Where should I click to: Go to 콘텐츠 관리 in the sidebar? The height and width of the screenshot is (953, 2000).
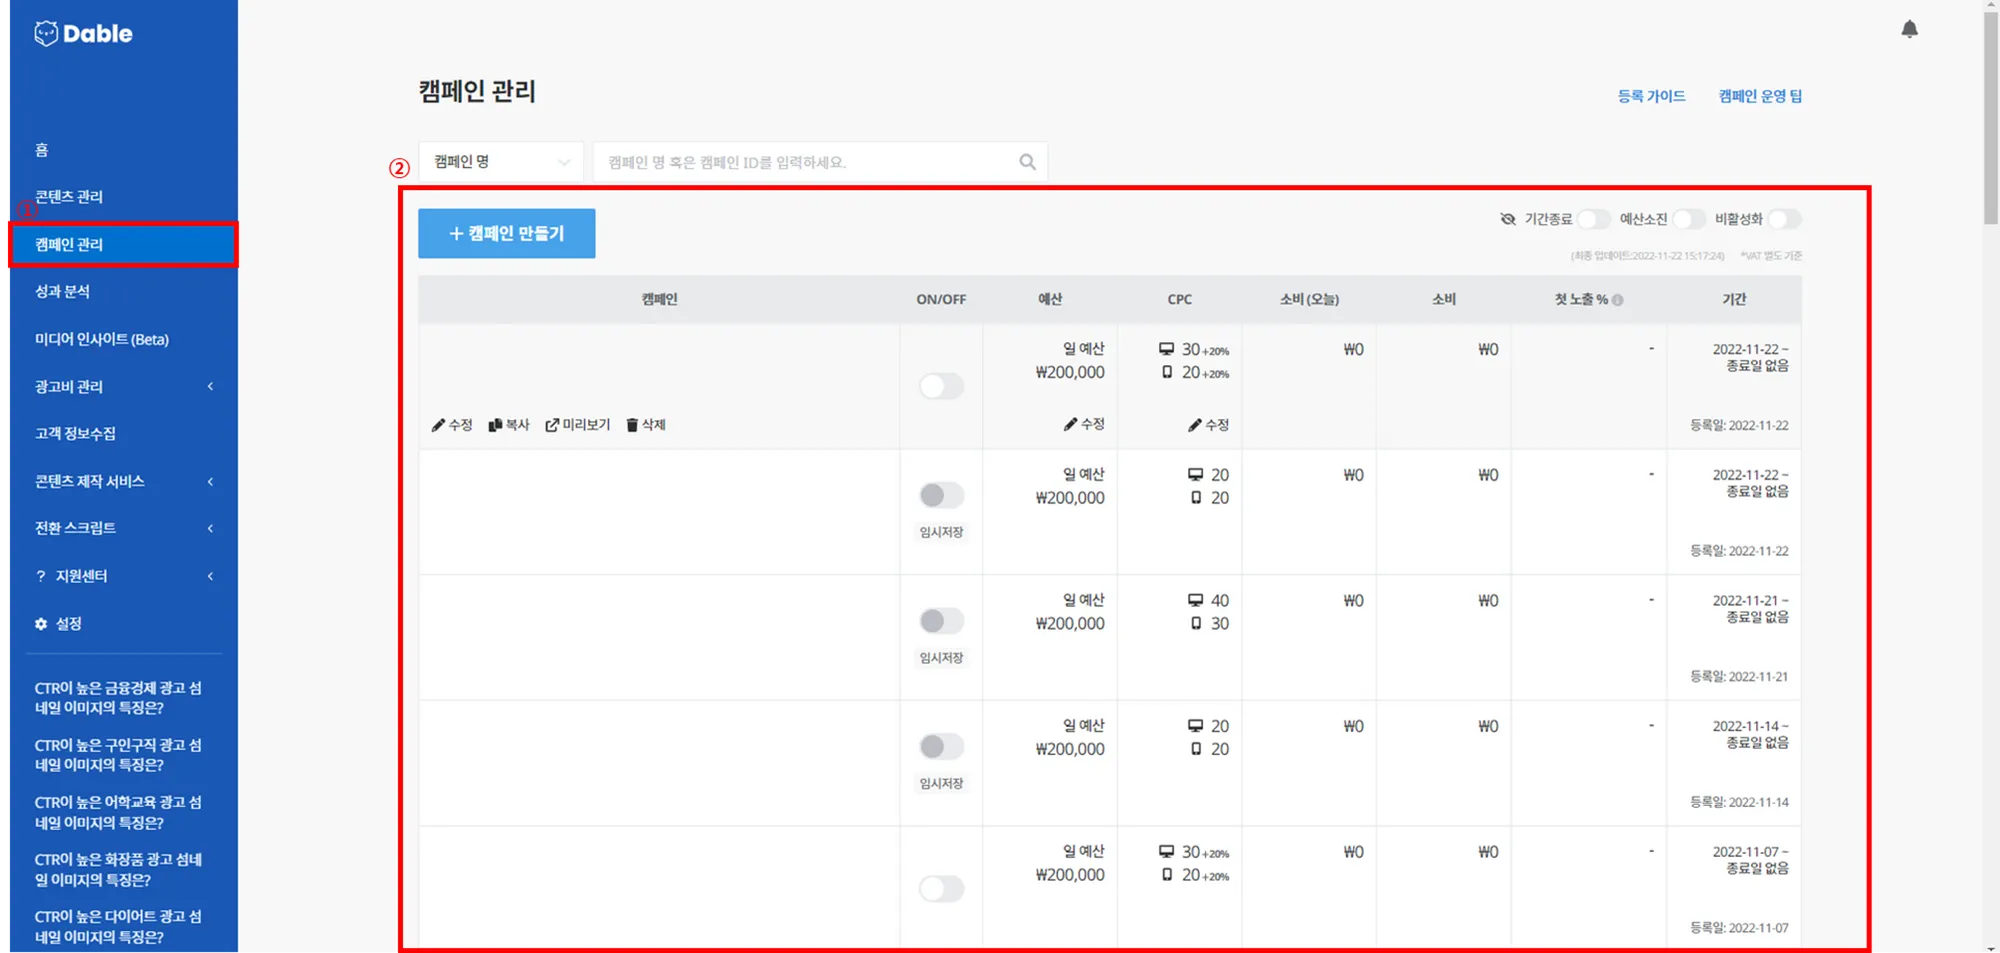click(69, 197)
